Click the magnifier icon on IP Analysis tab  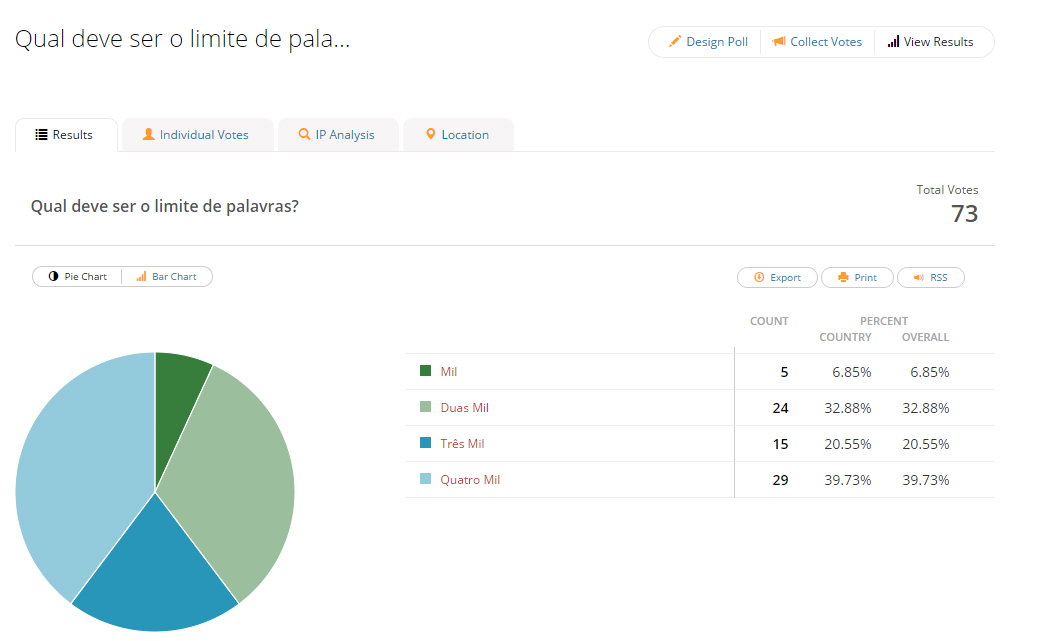[304, 135]
